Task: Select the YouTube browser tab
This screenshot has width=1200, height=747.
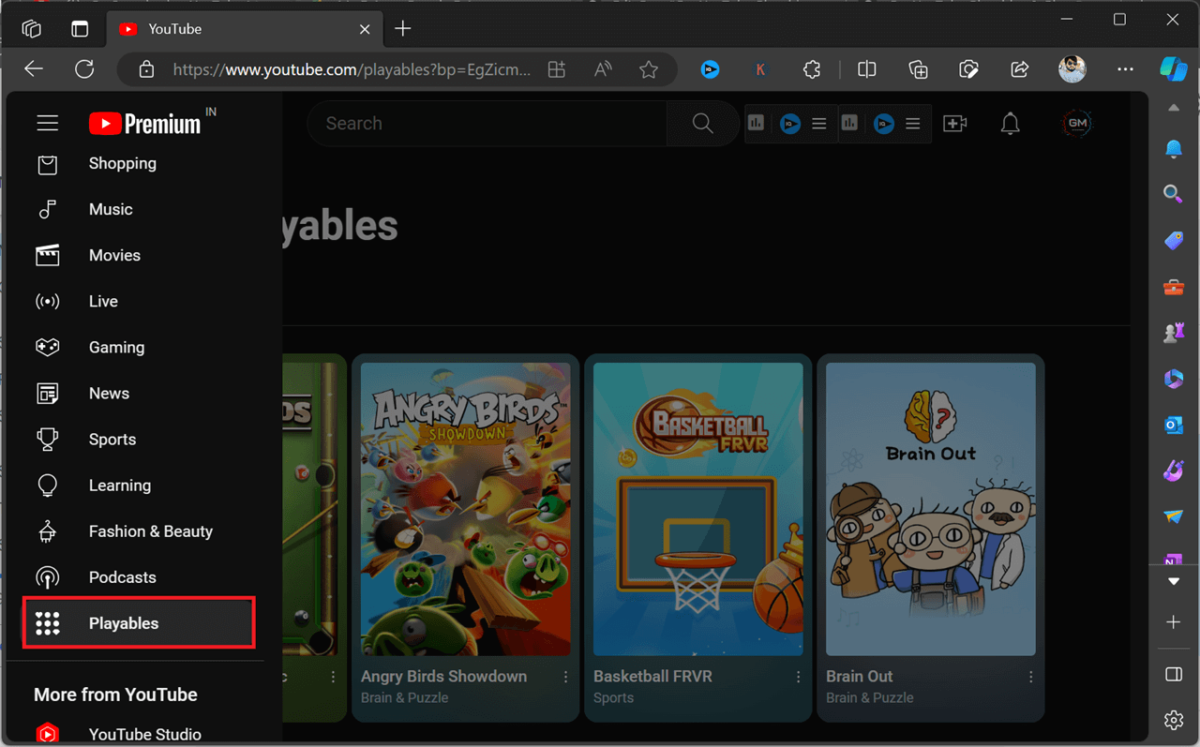Action: click(x=244, y=29)
